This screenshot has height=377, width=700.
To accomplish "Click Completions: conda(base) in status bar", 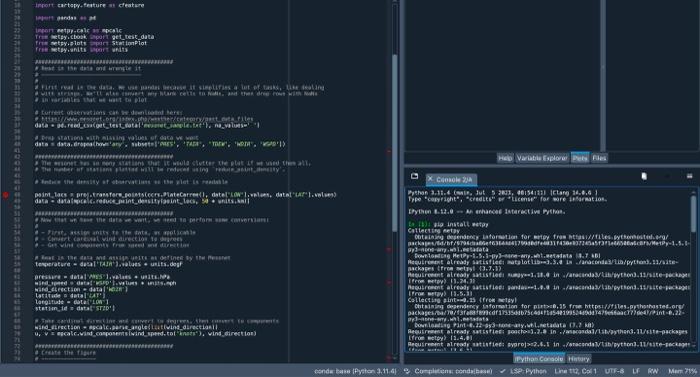I will click(x=453, y=371).
